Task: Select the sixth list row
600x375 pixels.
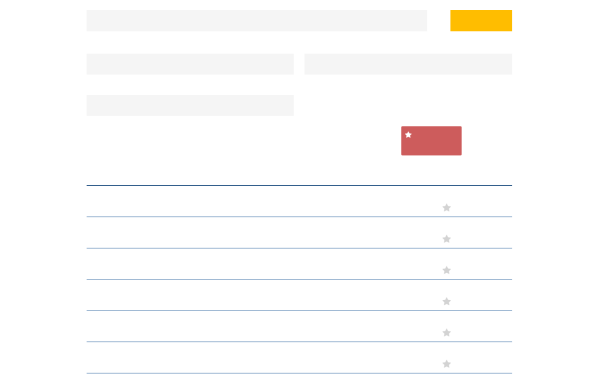Action: pyautogui.click(x=299, y=357)
